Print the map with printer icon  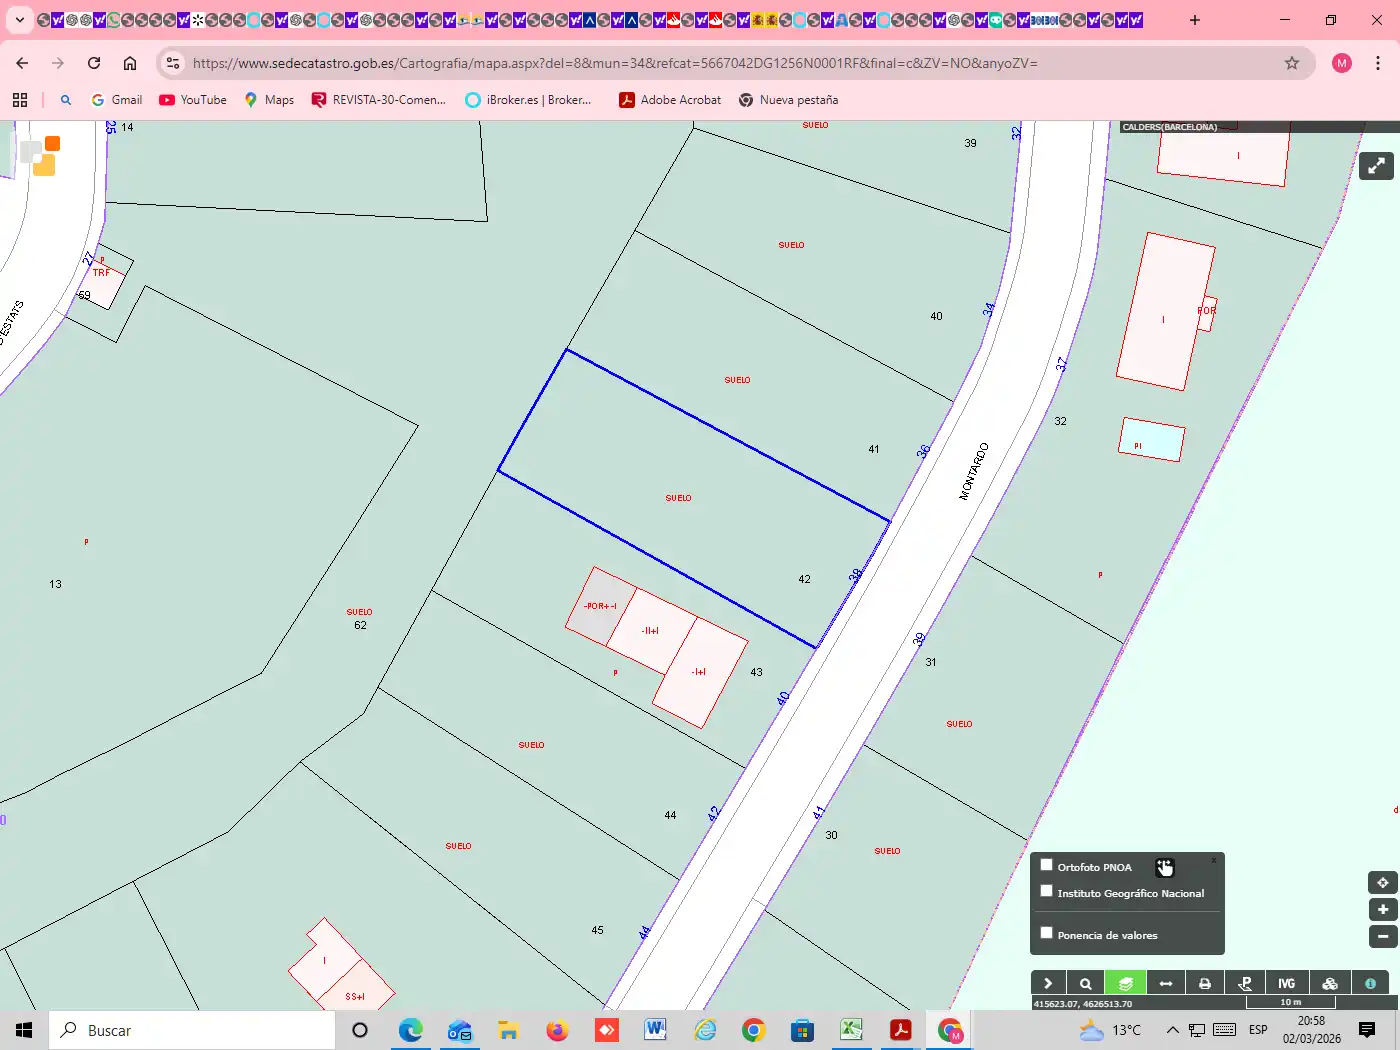point(1205,984)
